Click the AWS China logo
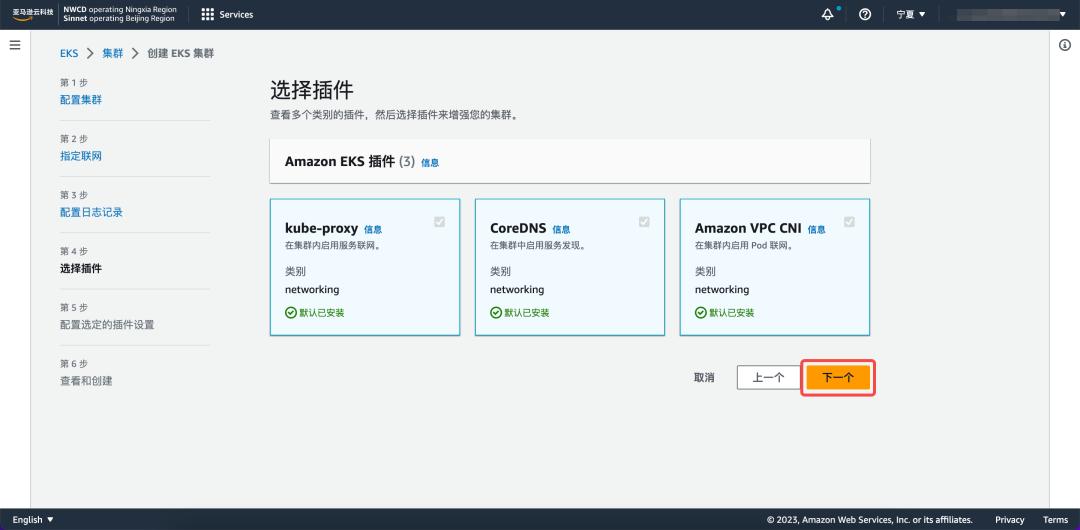This screenshot has width=1080, height=530. [33, 14]
